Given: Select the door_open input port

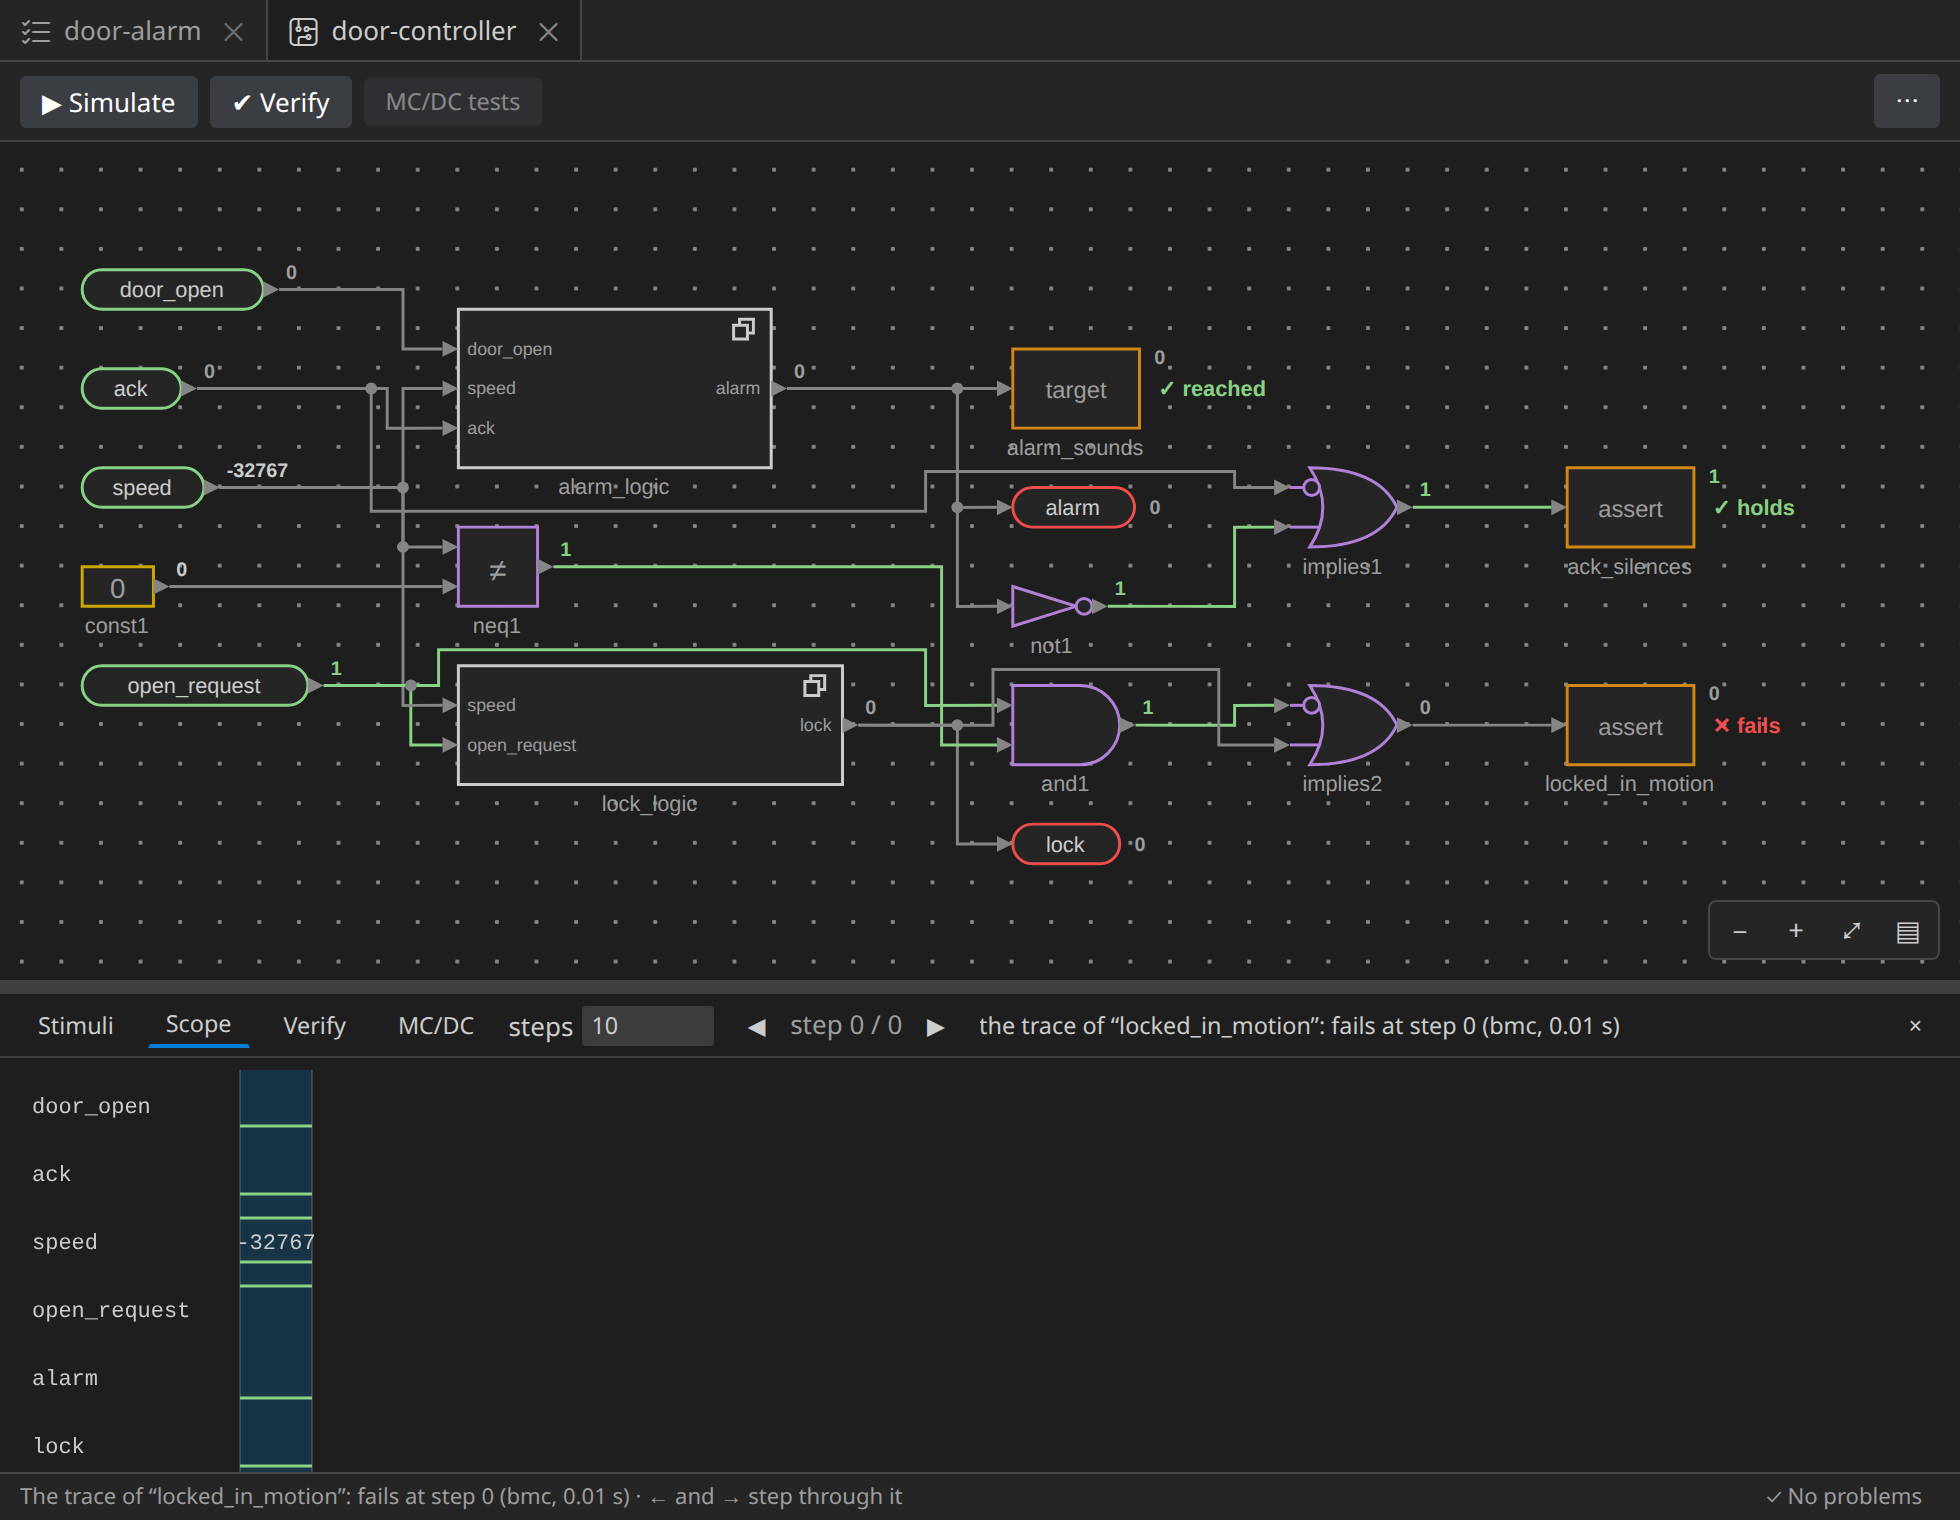Looking at the screenshot, I should coord(172,289).
